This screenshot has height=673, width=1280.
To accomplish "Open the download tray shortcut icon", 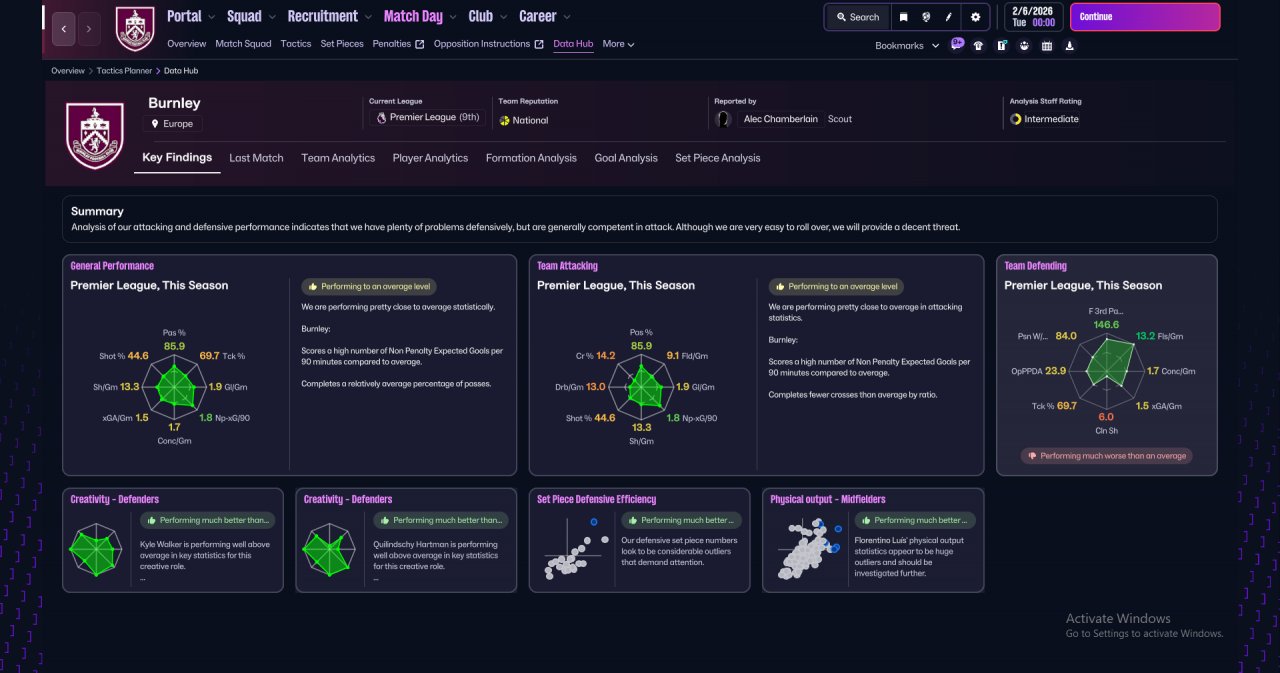I will point(1070,45).
